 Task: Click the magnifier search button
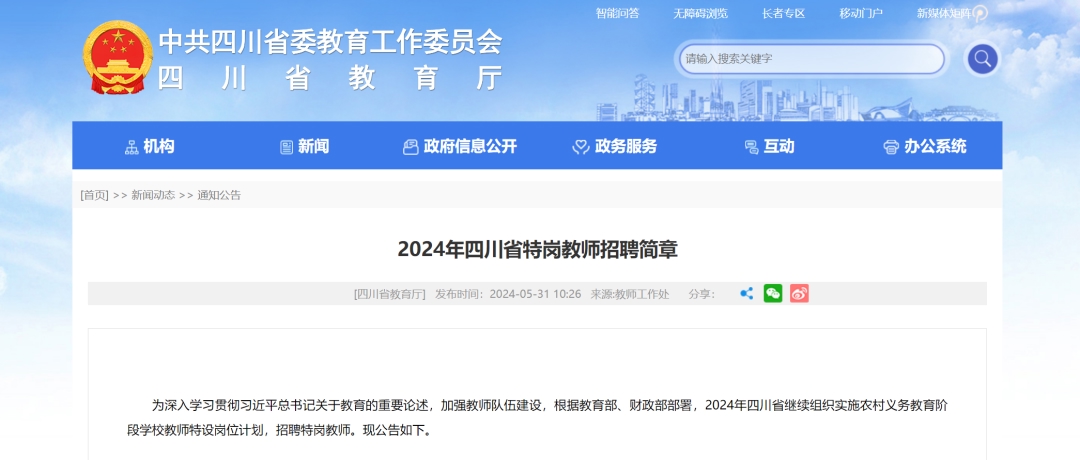pos(982,59)
